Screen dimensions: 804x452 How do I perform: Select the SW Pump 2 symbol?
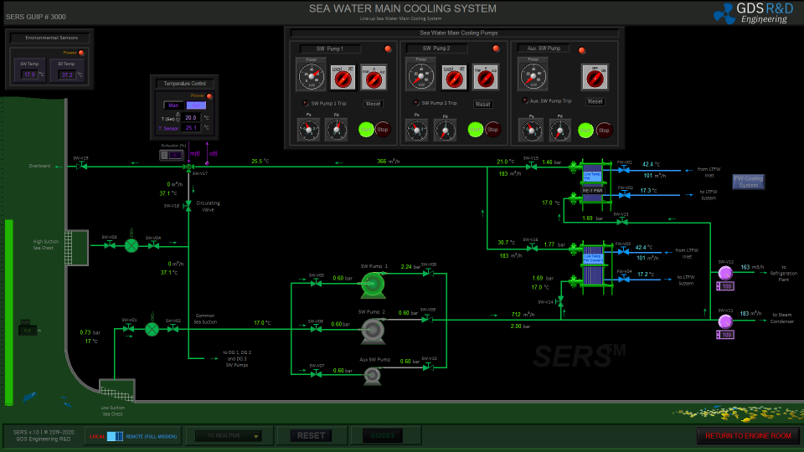pos(373,331)
